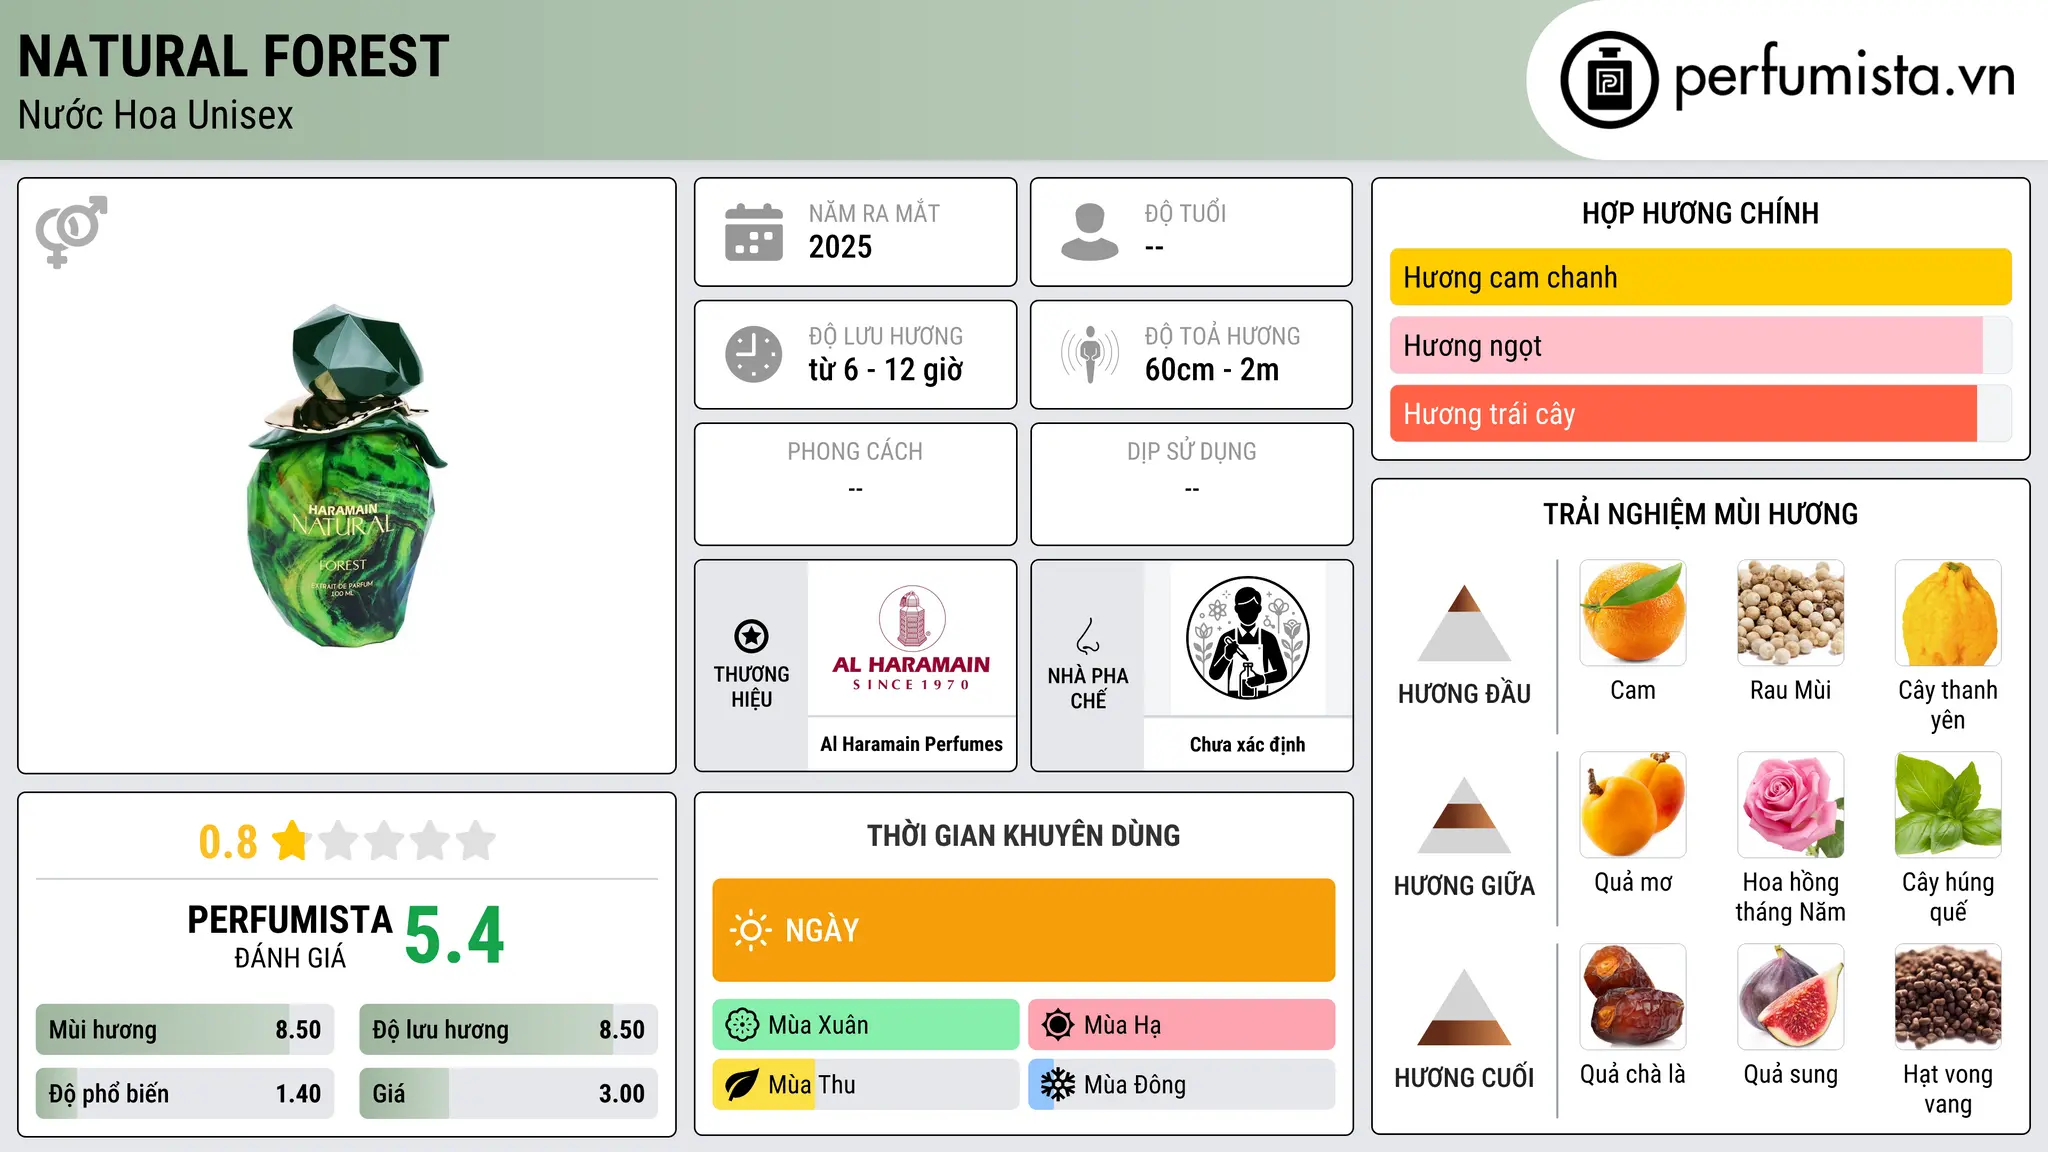Viewport: 2048px width, 1152px height.
Task: Select the Rau Mùi coriander note image
Action: click(x=1791, y=613)
